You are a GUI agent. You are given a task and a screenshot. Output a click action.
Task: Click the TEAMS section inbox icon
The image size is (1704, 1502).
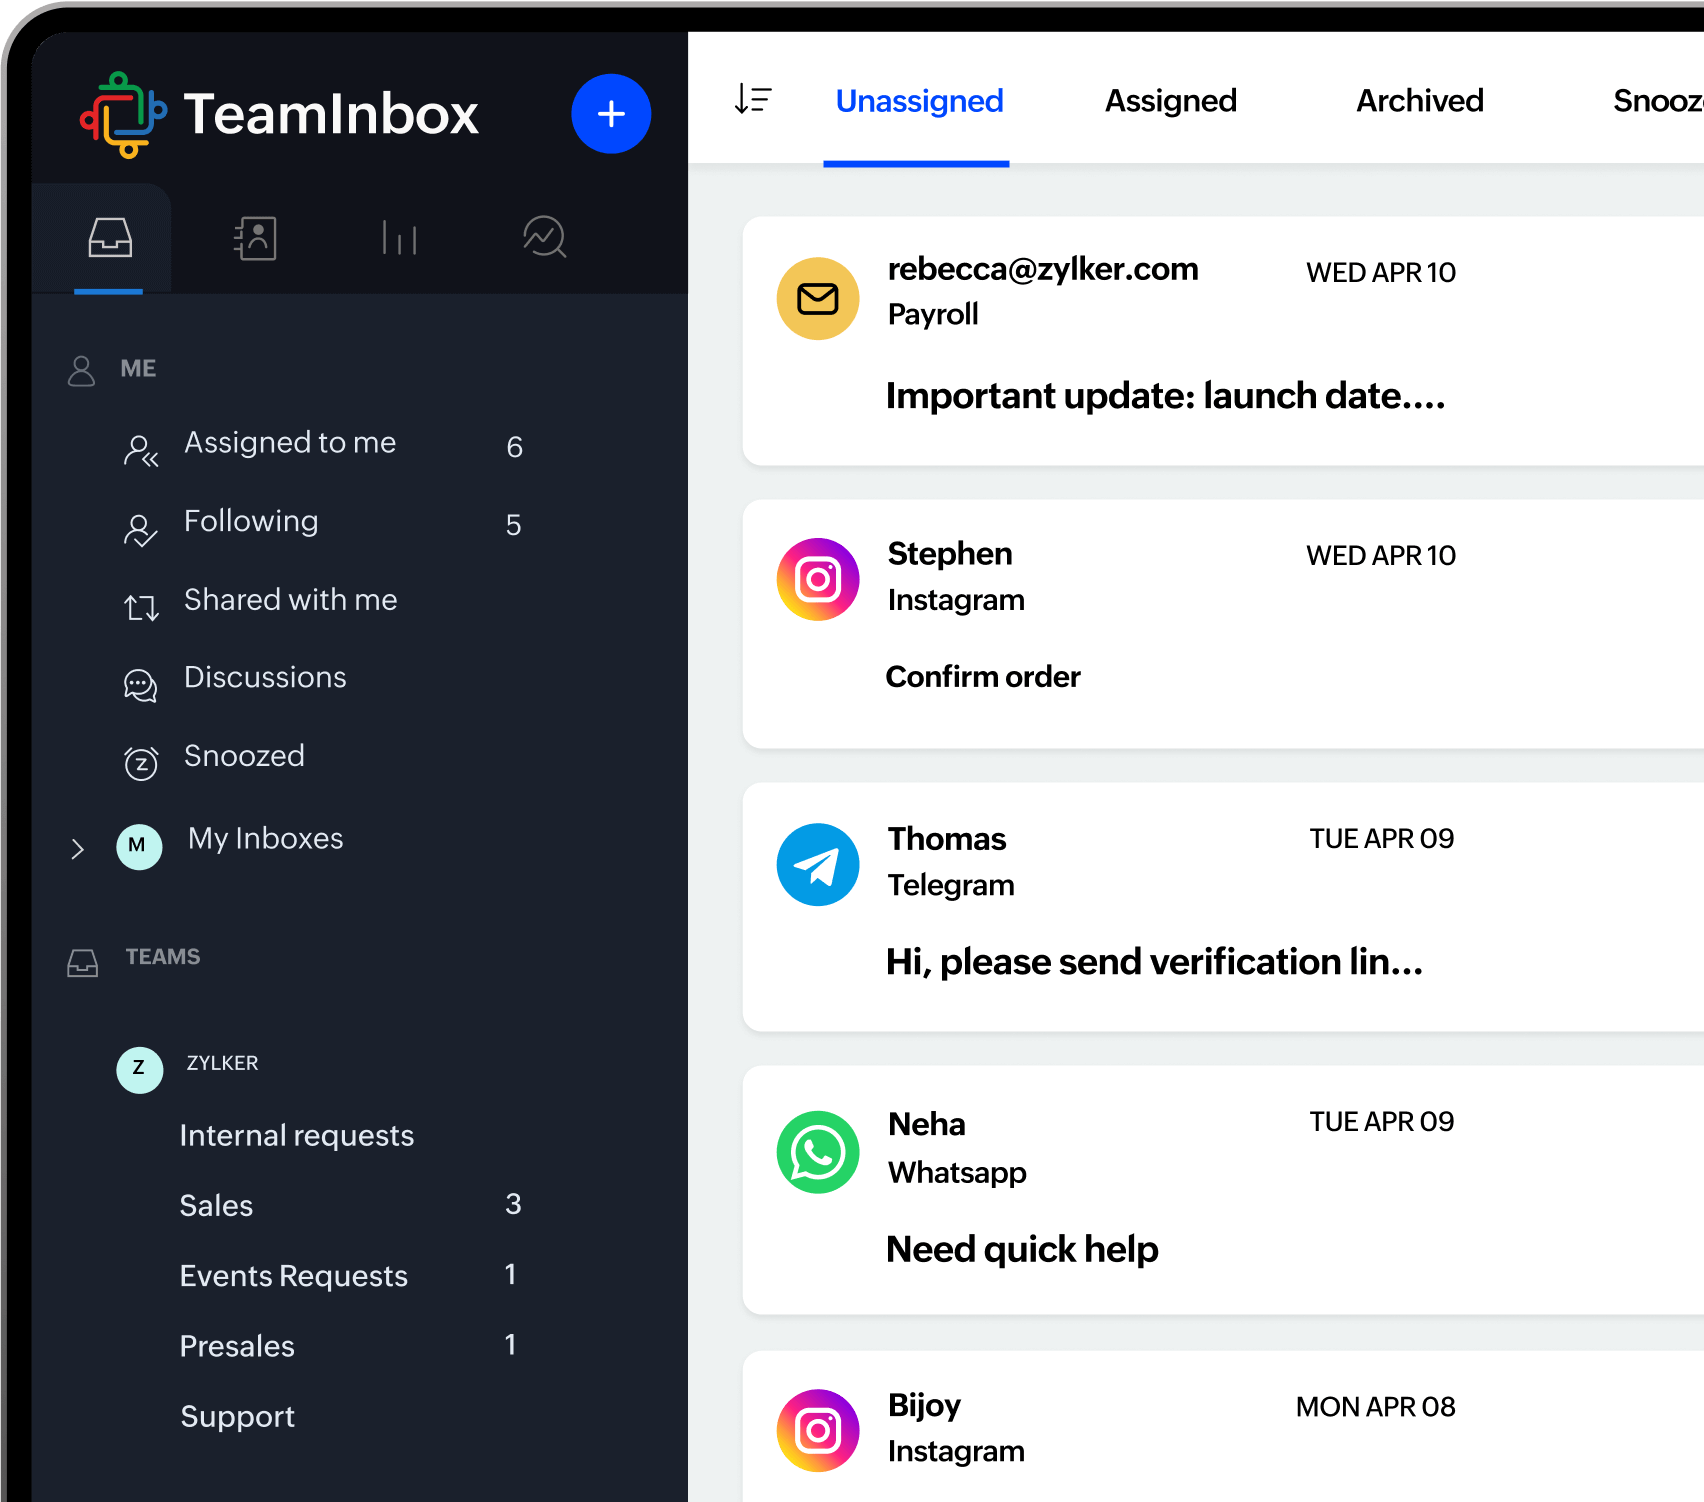point(82,963)
